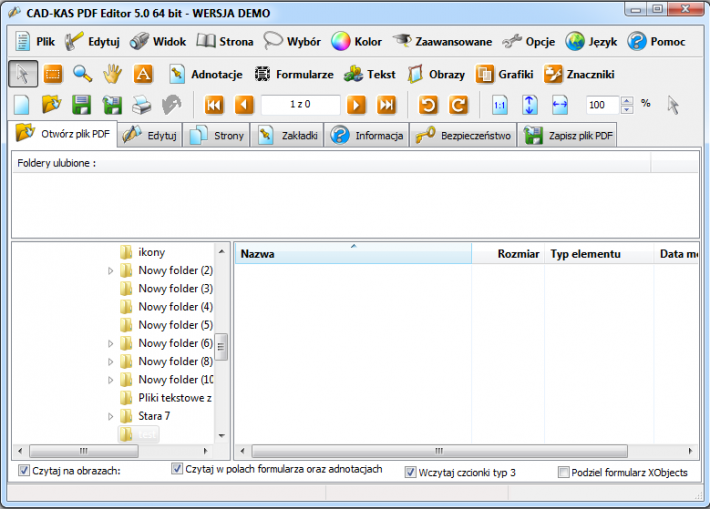Enable Podziel formularz XObjects
The width and height of the screenshot is (710, 509).
tap(563, 472)
